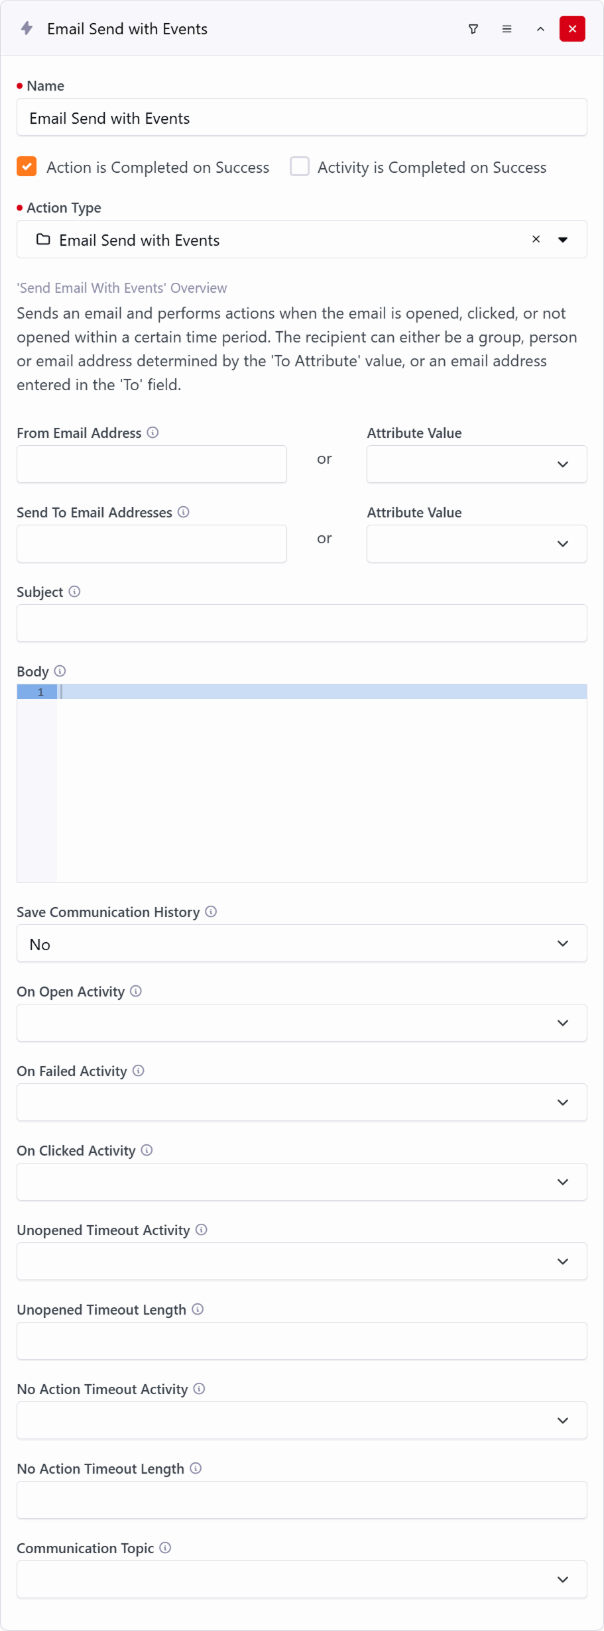
Task: Open the Communication Topic dropdown
Action: pyautogui.click(x=302, y=1579)
